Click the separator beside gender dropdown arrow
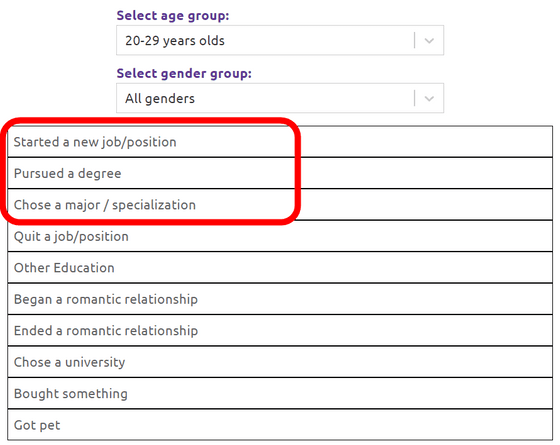 pos(415,98)
